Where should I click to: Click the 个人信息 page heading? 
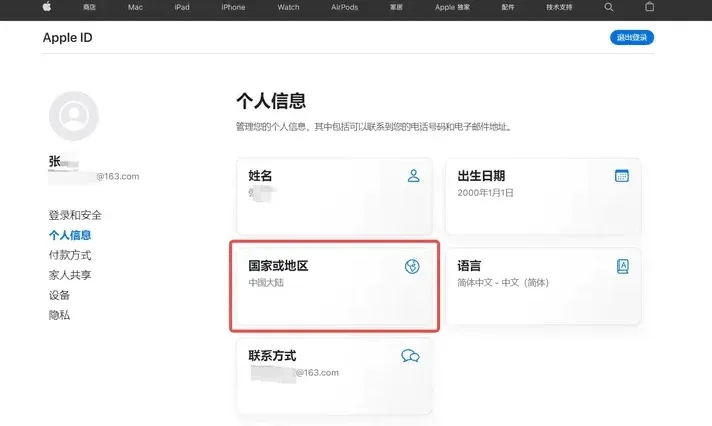point(271,101)
